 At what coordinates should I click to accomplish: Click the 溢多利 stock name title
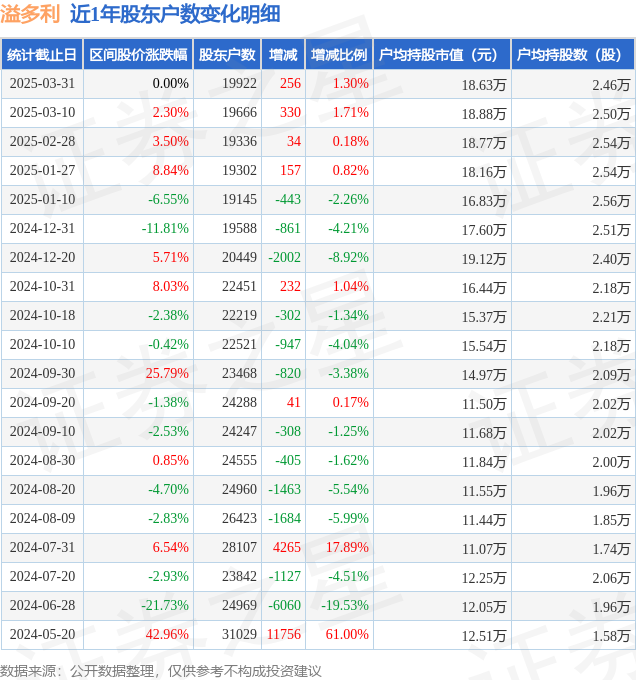click(x=30, y=14)
